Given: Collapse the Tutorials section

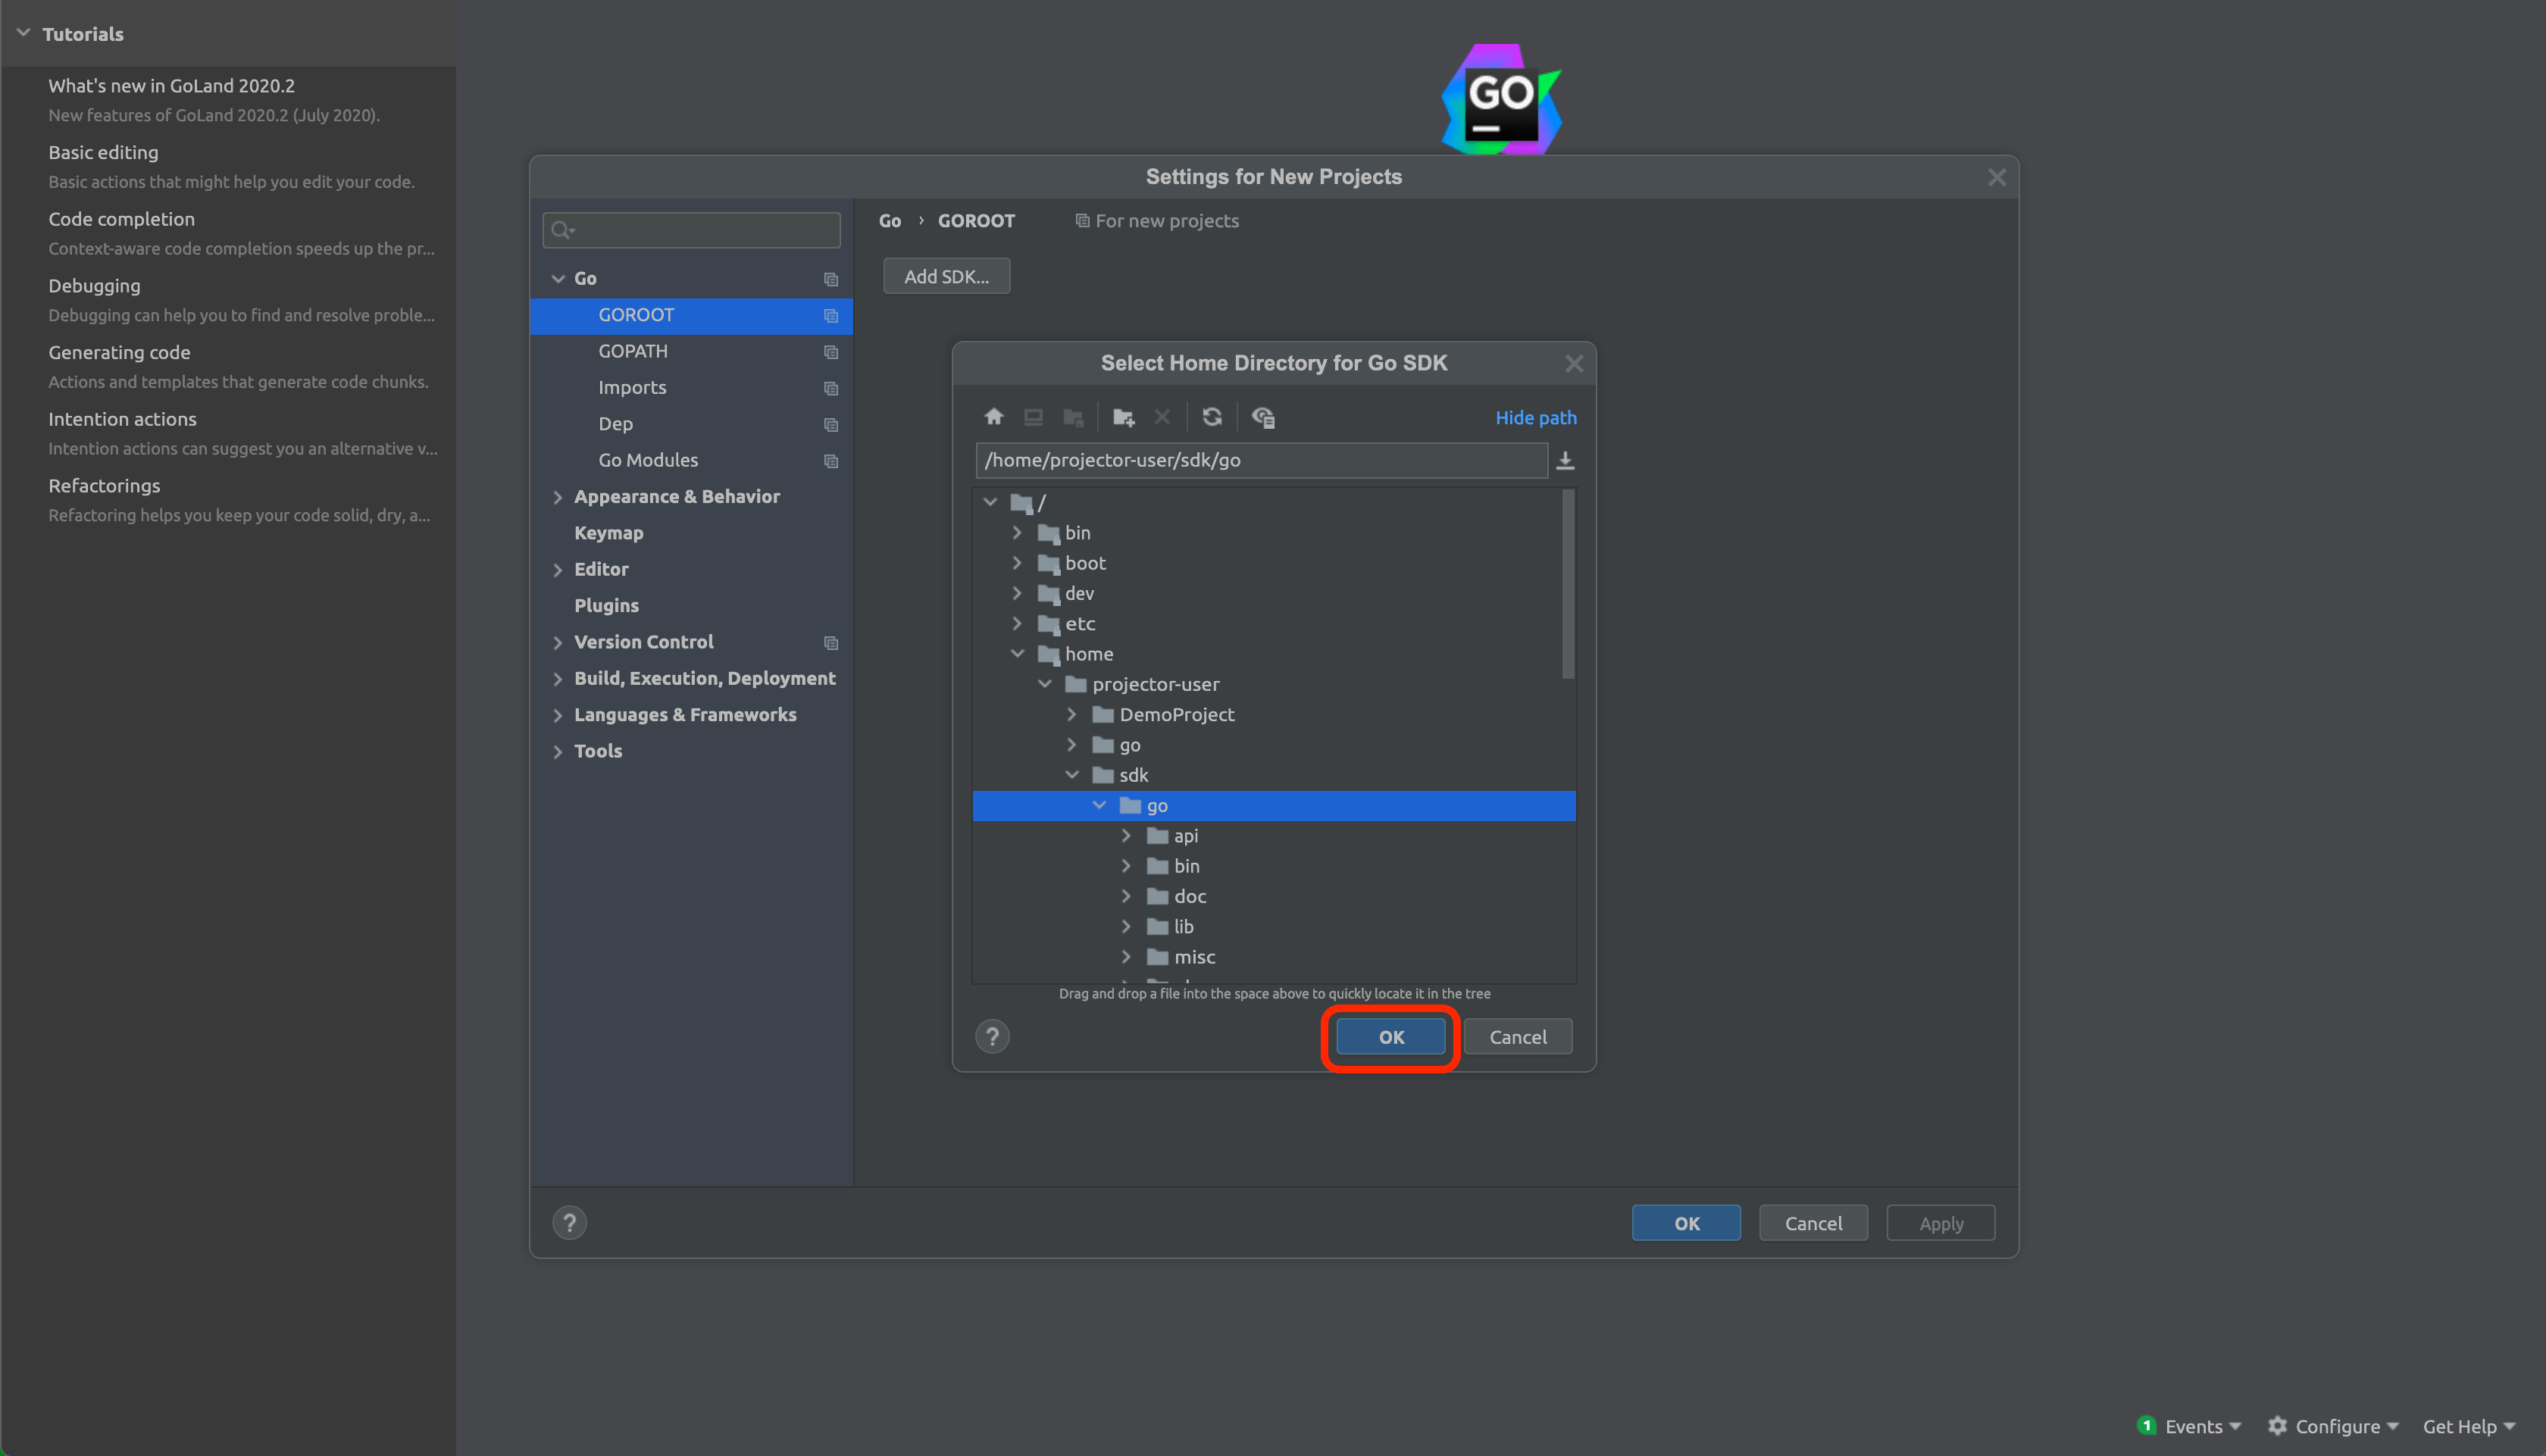Looking at the screenshot, I should click(x=23, y=33).
